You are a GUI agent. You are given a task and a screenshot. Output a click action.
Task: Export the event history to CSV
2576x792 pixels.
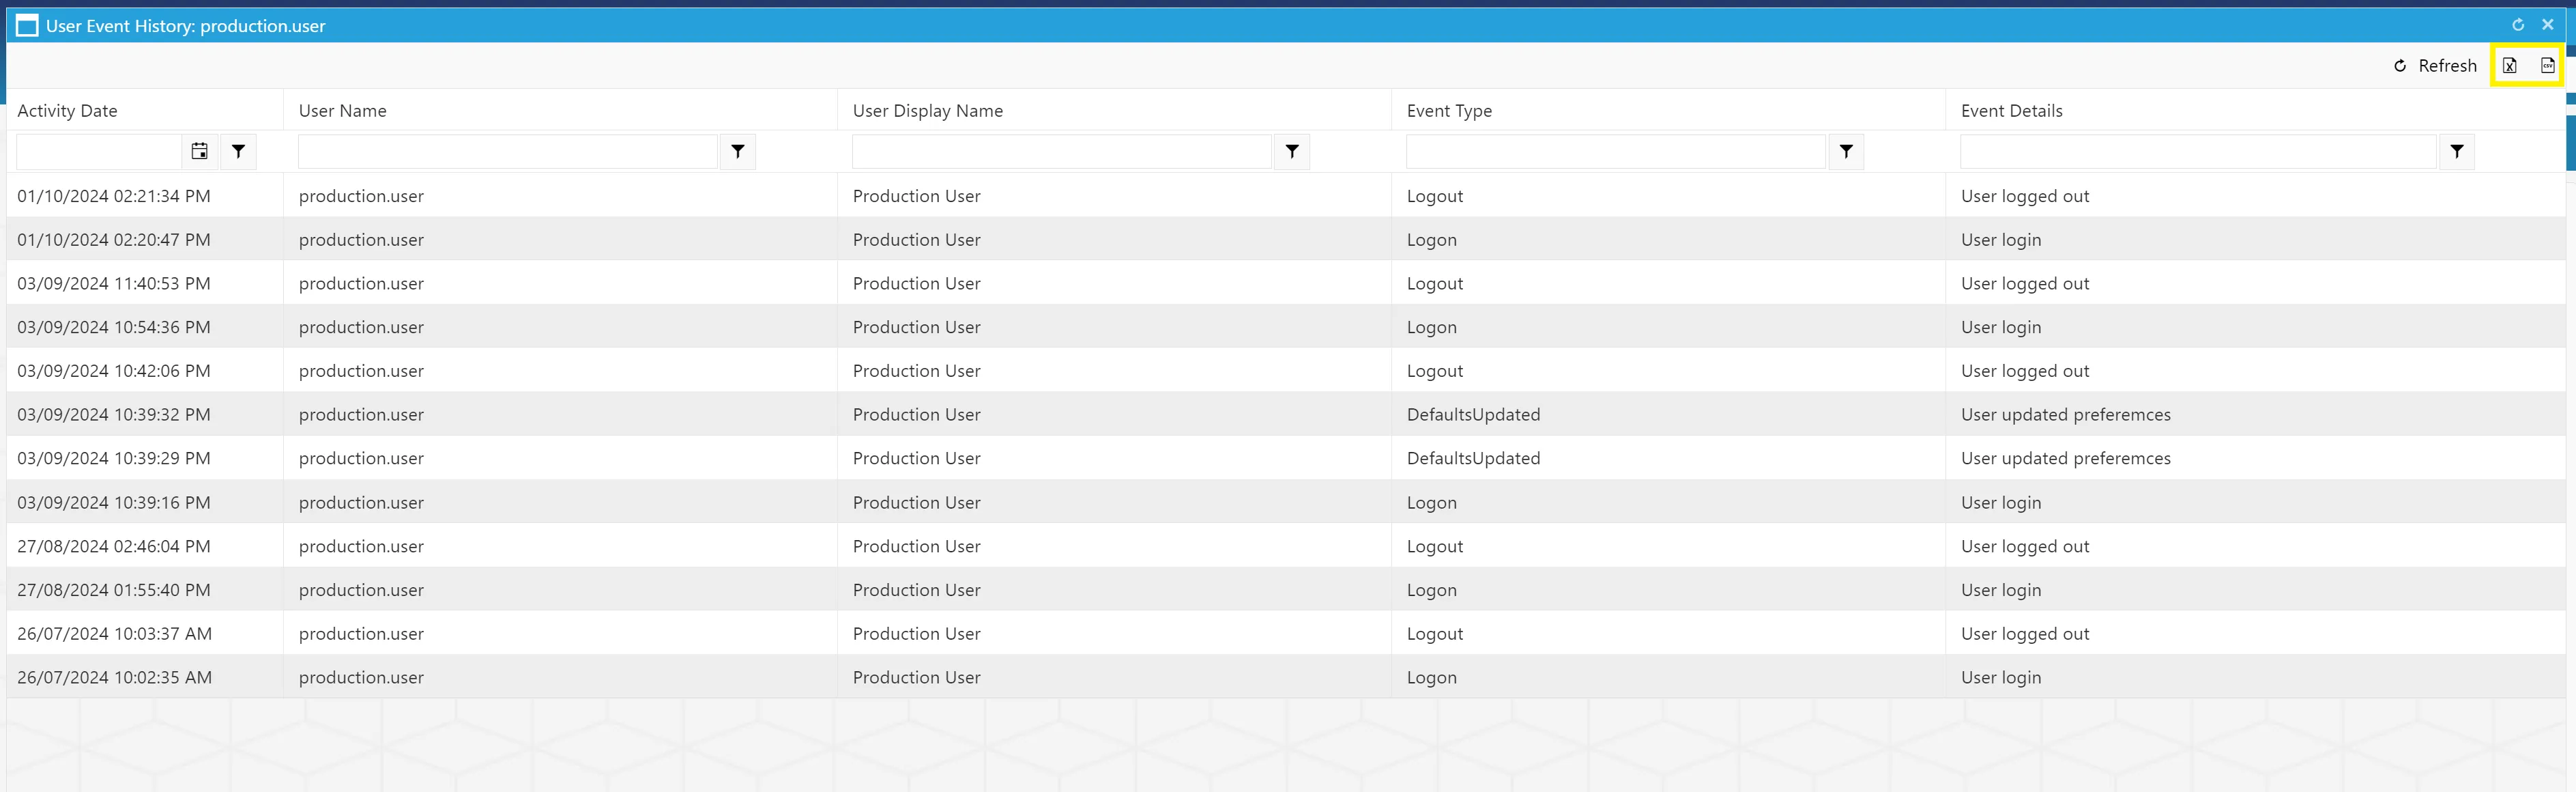[2547, 66]
